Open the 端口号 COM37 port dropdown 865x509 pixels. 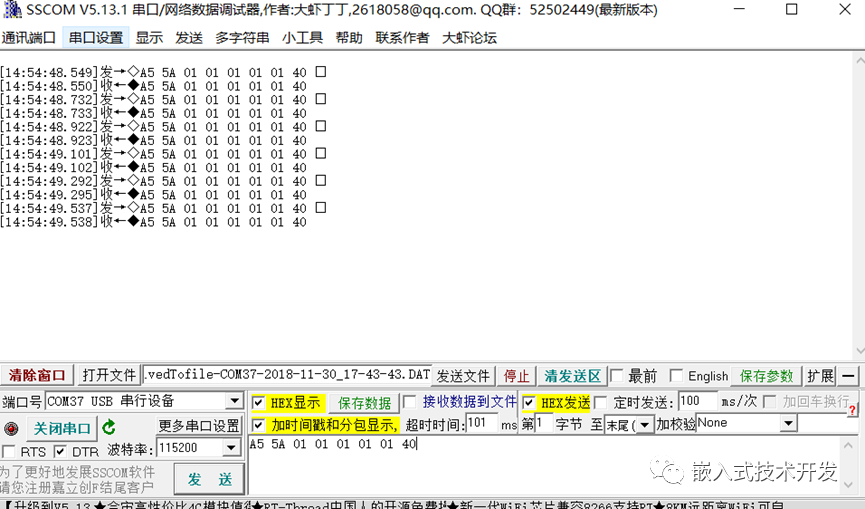point(234,401)
